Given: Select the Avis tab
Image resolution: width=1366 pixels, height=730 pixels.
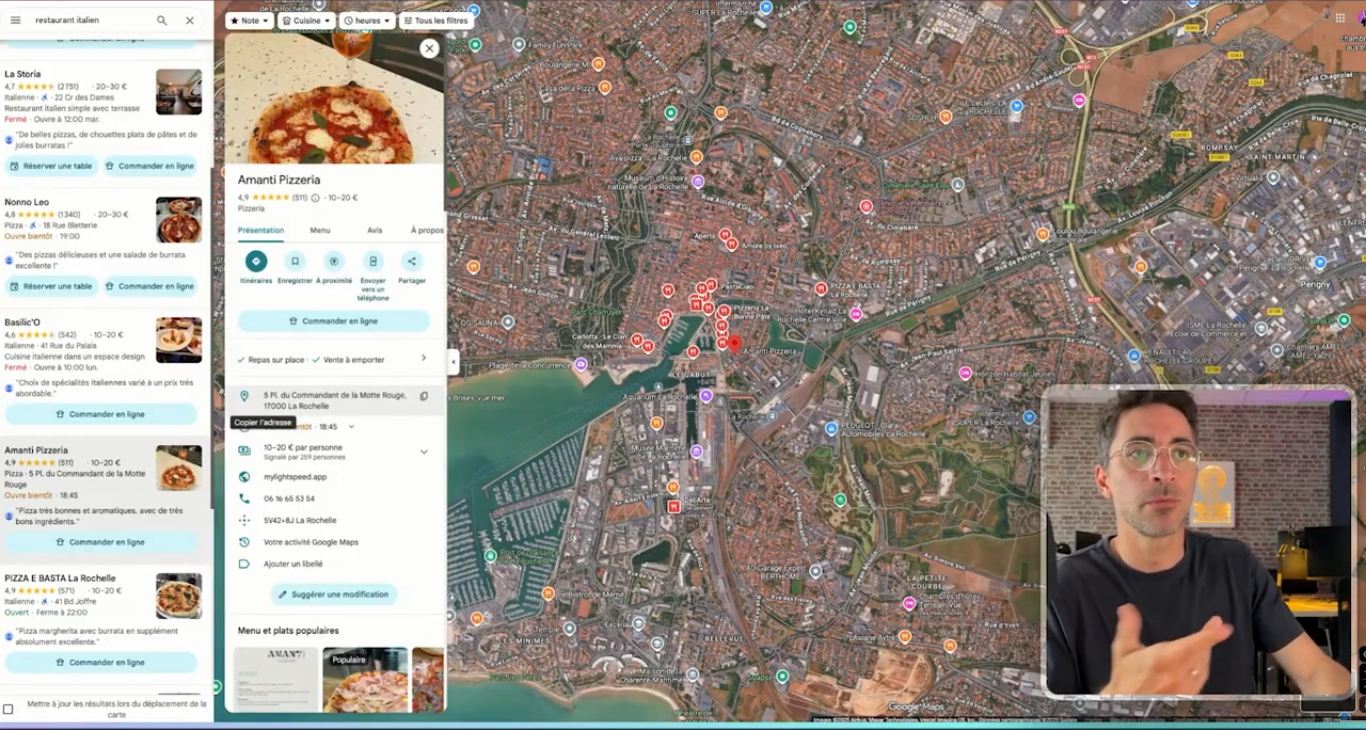Looking at the screenshot, I should click(x=375, y=230).
